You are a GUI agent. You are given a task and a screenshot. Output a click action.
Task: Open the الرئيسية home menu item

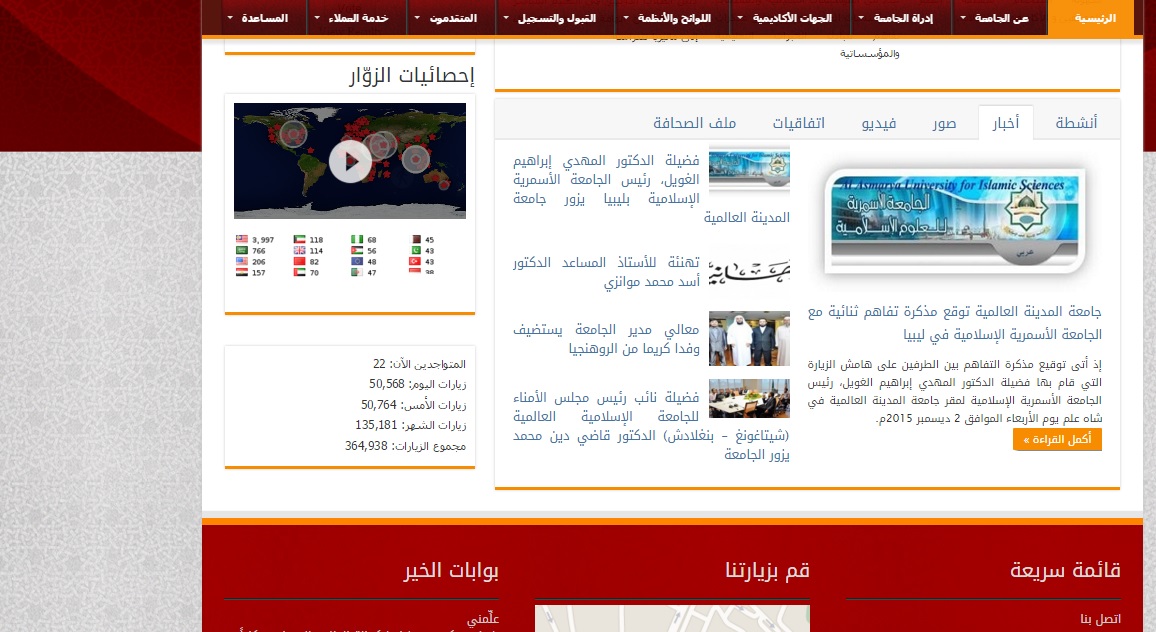click(1090, 18)
